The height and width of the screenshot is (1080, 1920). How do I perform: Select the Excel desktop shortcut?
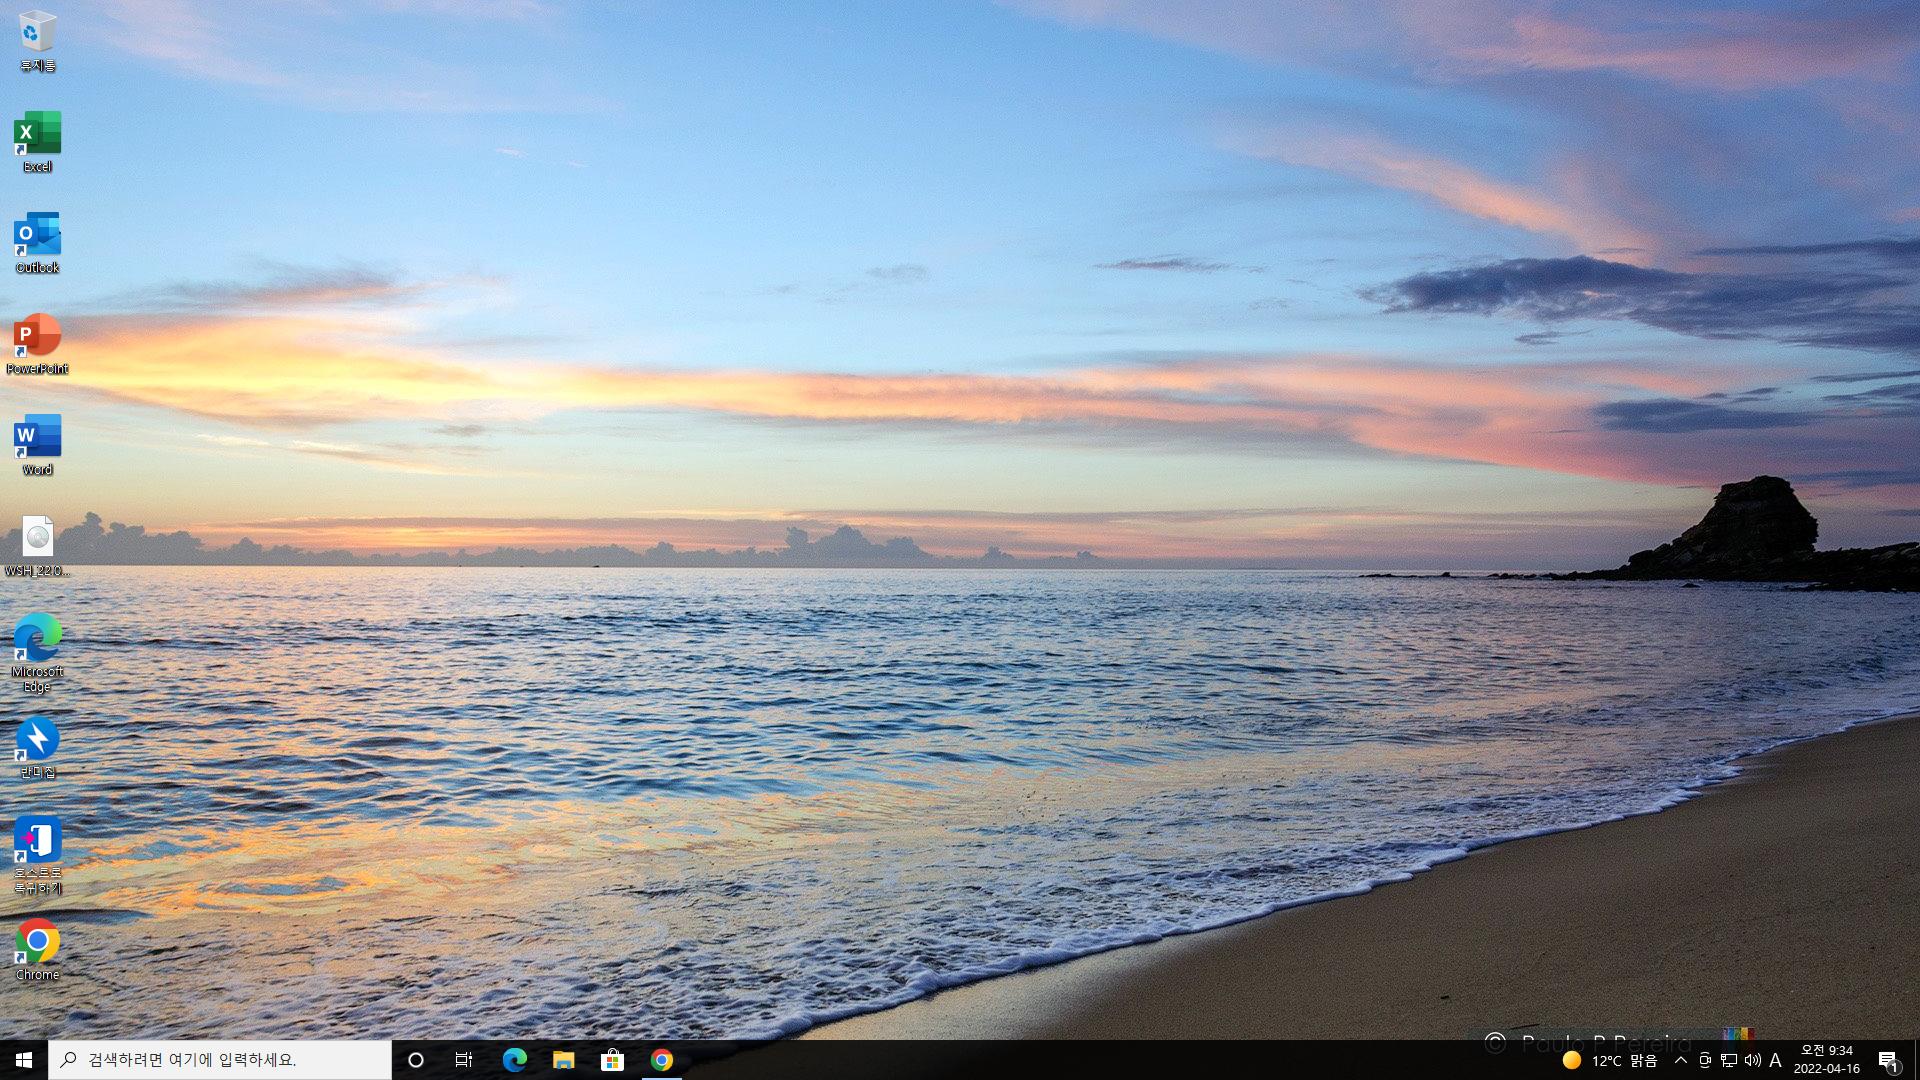tap(37, 142)
